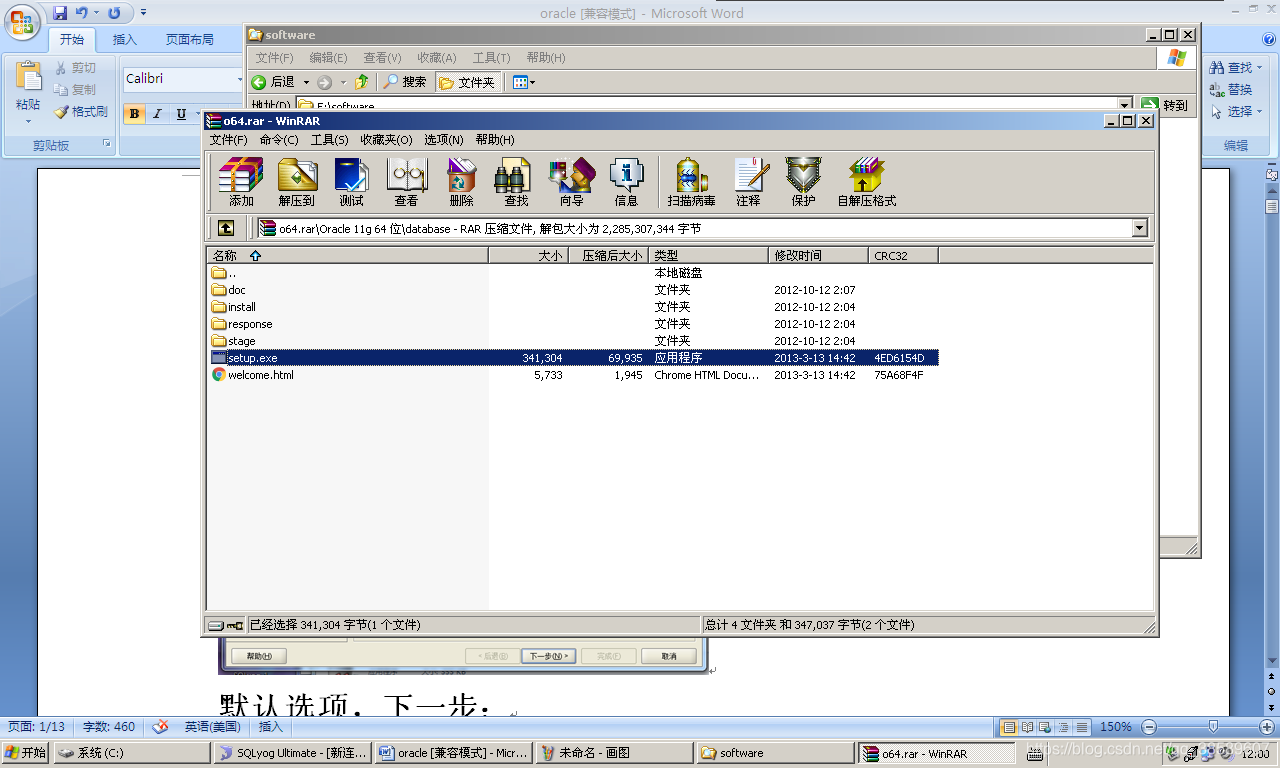Switch to Draft view in Word status bar

click(1081, 727)
